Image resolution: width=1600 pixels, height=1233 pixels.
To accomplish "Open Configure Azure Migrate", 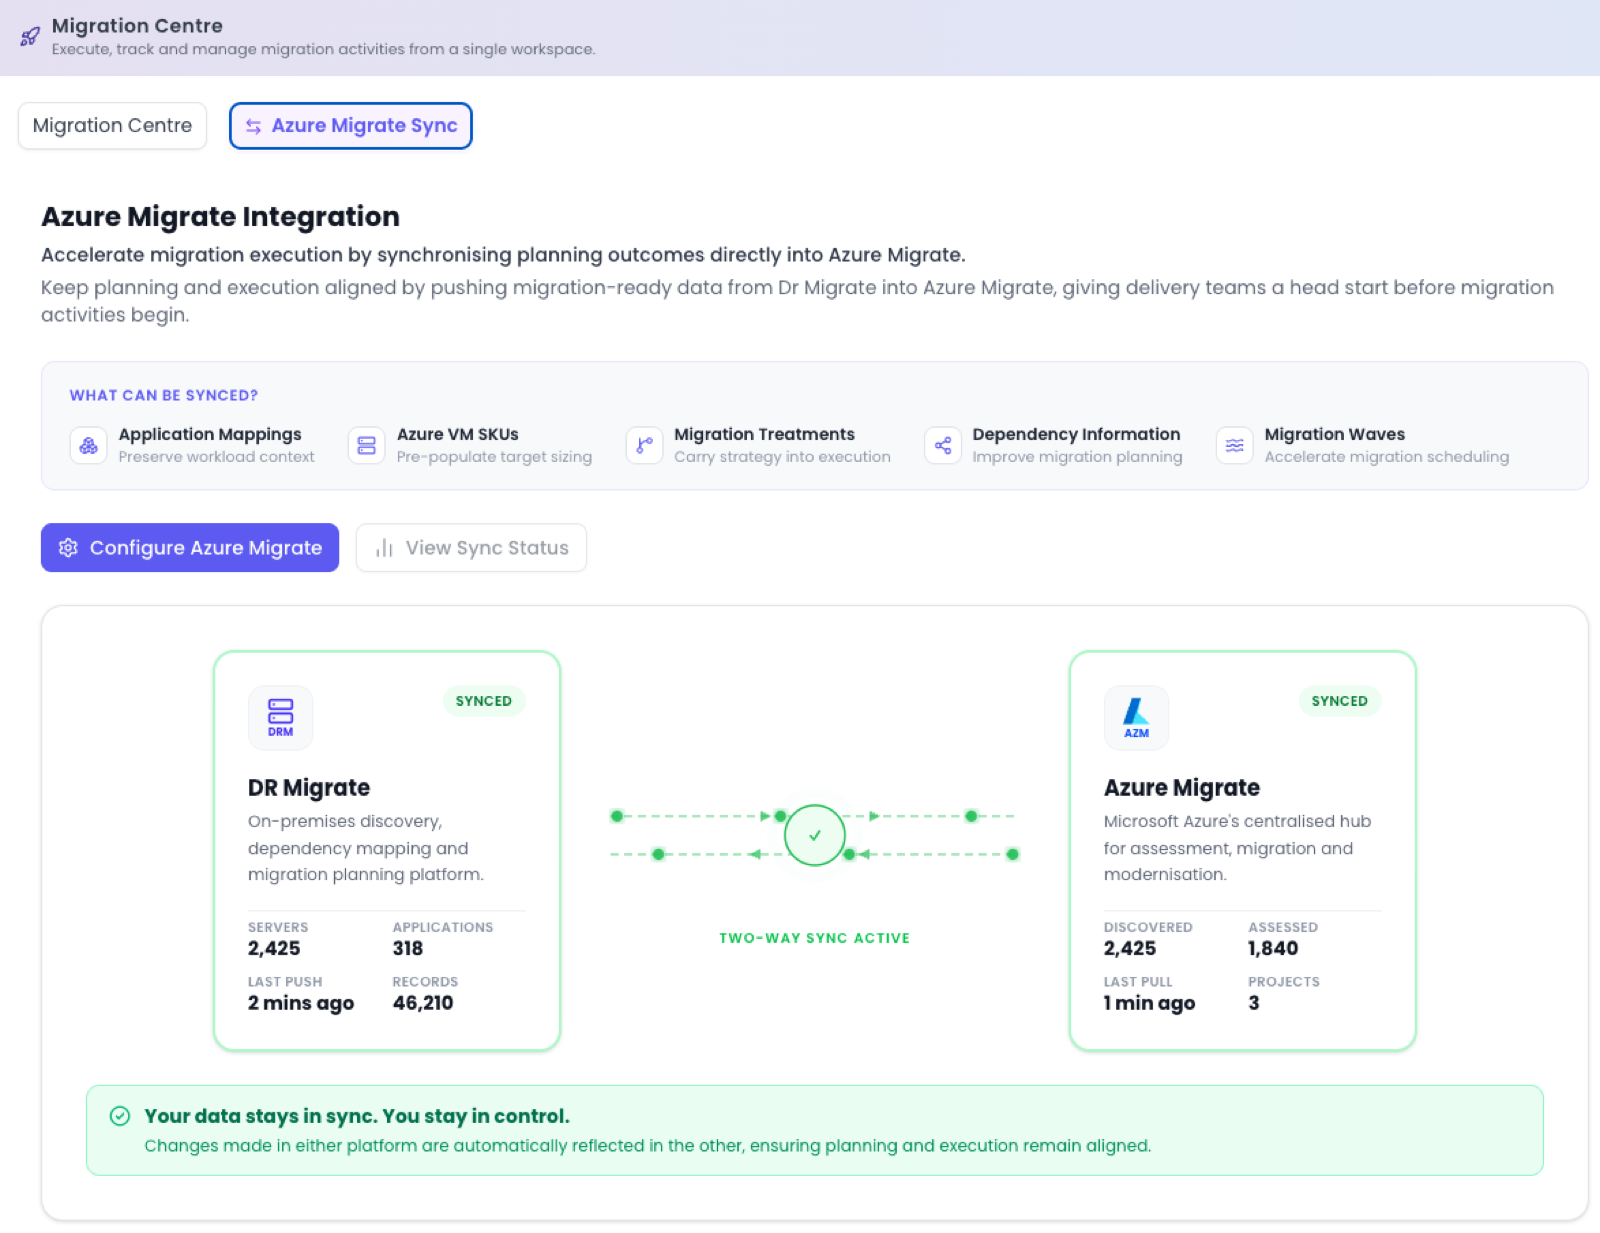I will coord(190,548).
